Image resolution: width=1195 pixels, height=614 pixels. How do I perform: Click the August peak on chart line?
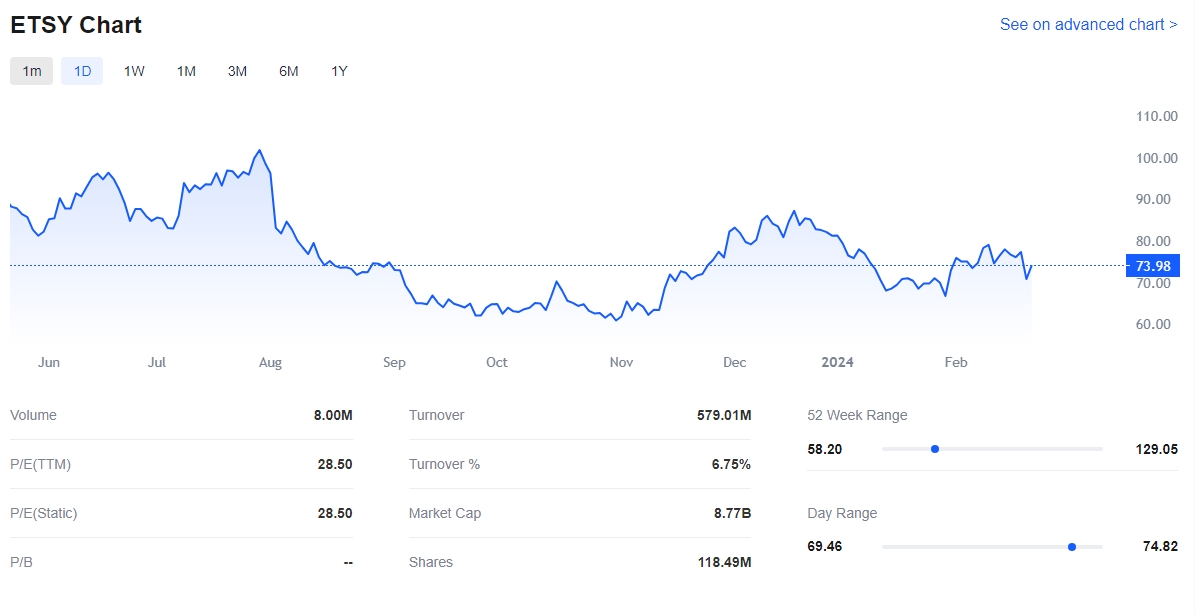point(260,151)
